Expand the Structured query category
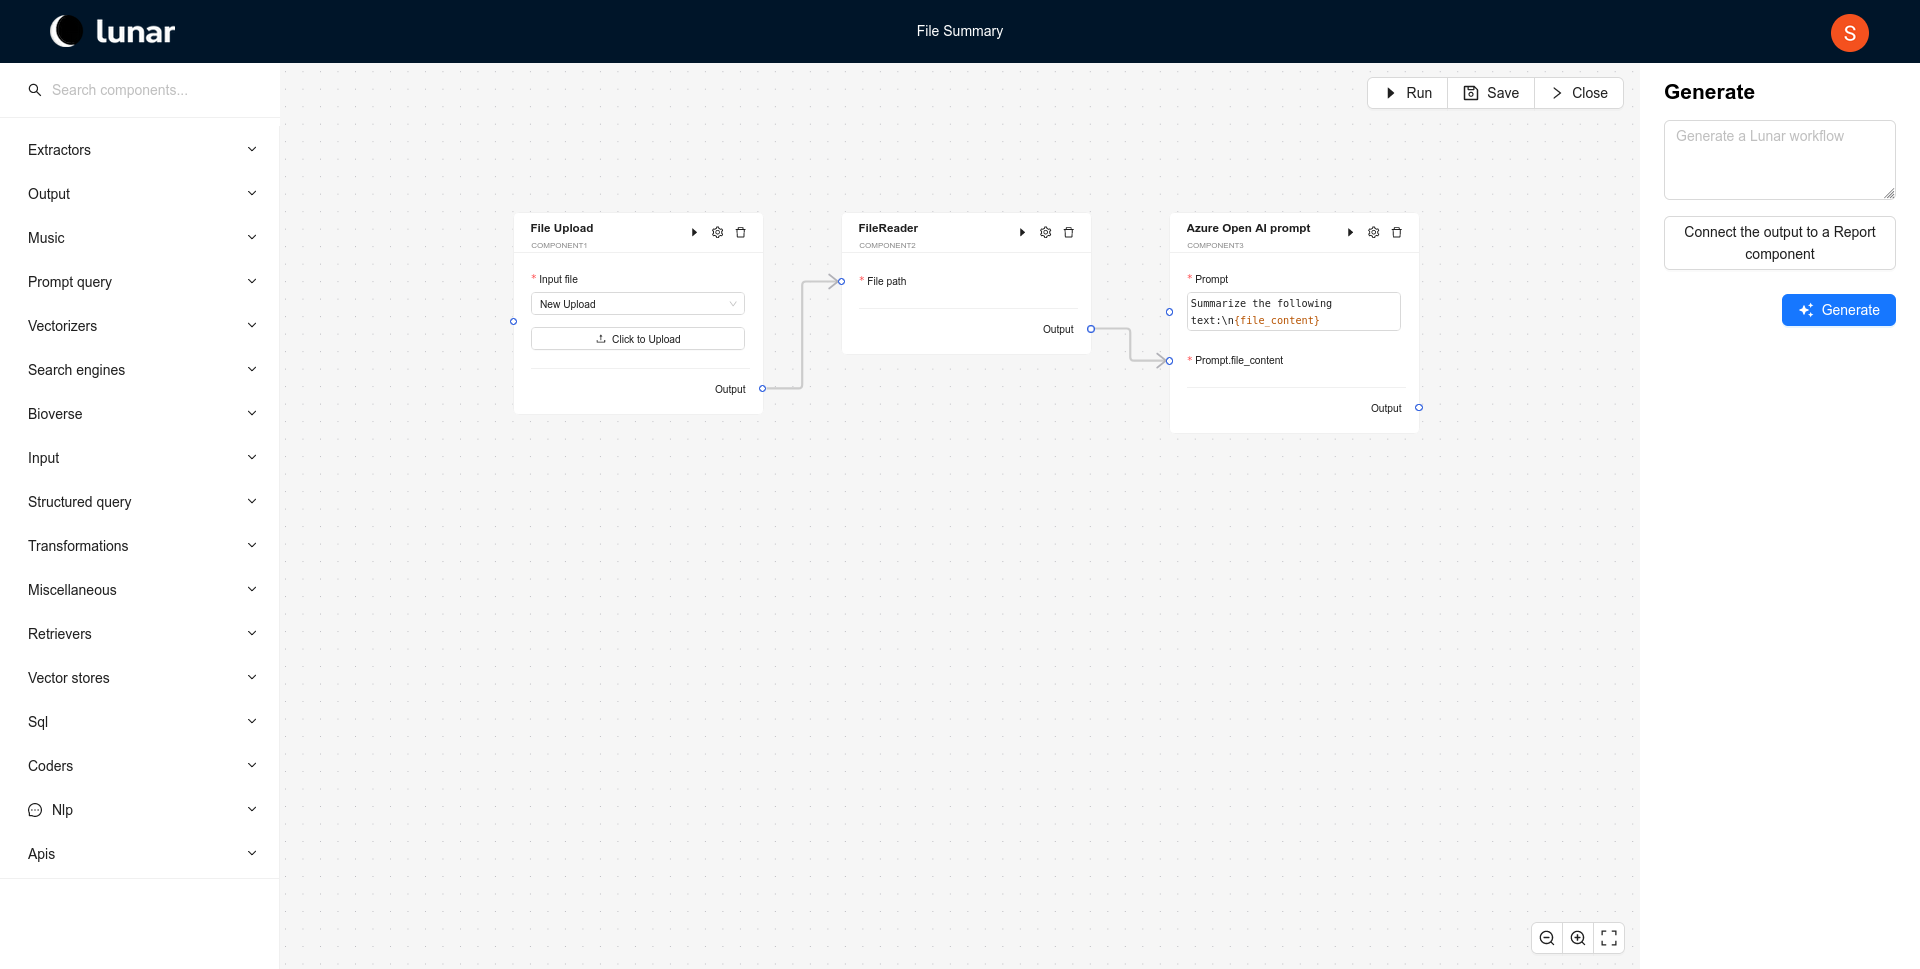Image resolution: width=1920 pixels, height=969 pixels. (x=140, y=502)
